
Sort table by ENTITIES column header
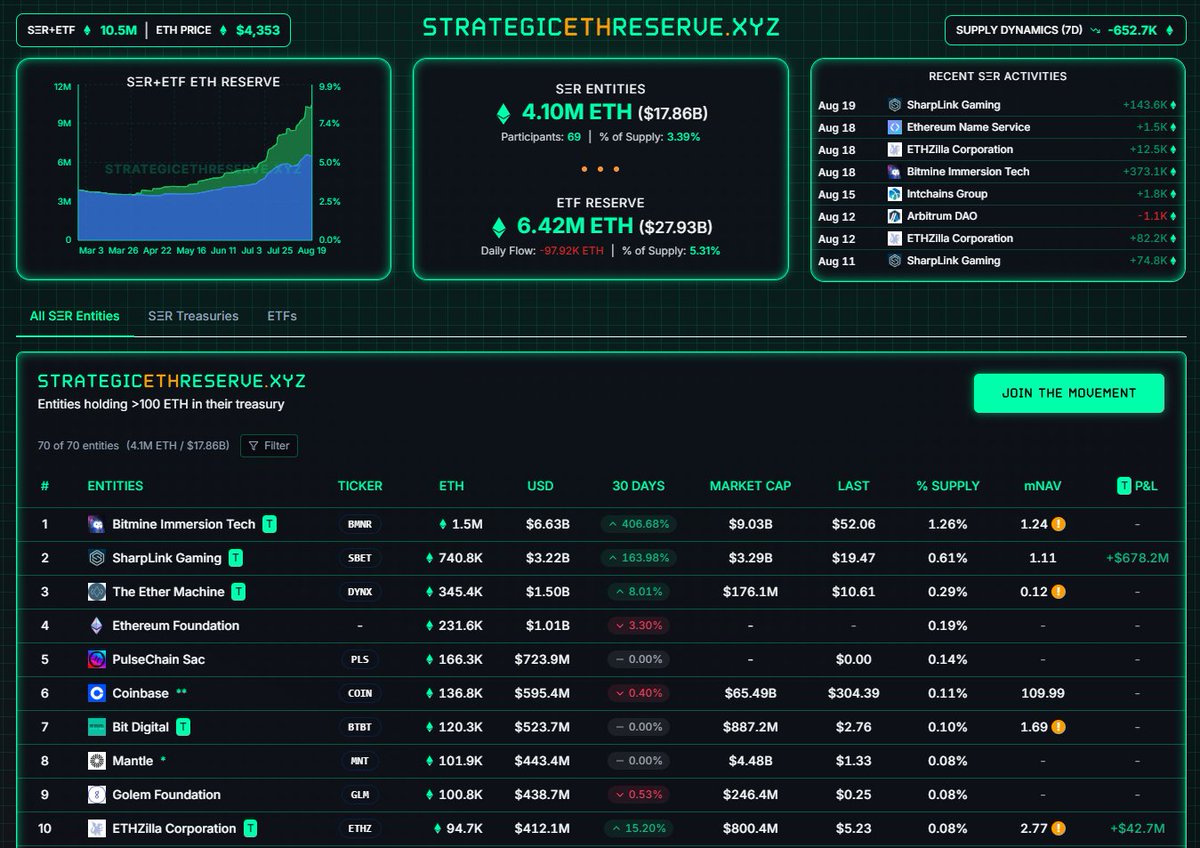tap(115, 486)
